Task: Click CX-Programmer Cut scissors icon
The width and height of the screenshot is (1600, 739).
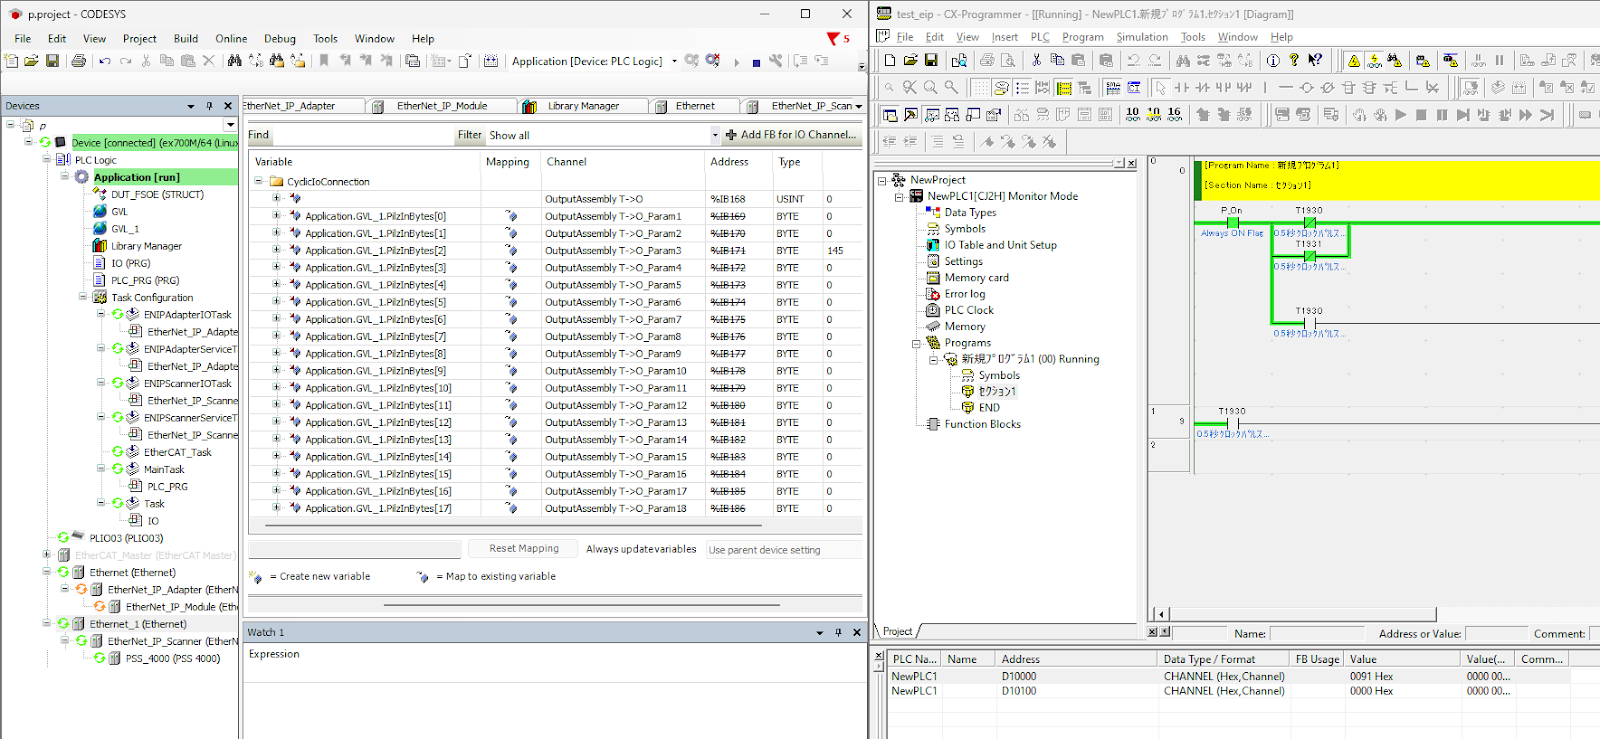Action: (x=1037, y=60)
